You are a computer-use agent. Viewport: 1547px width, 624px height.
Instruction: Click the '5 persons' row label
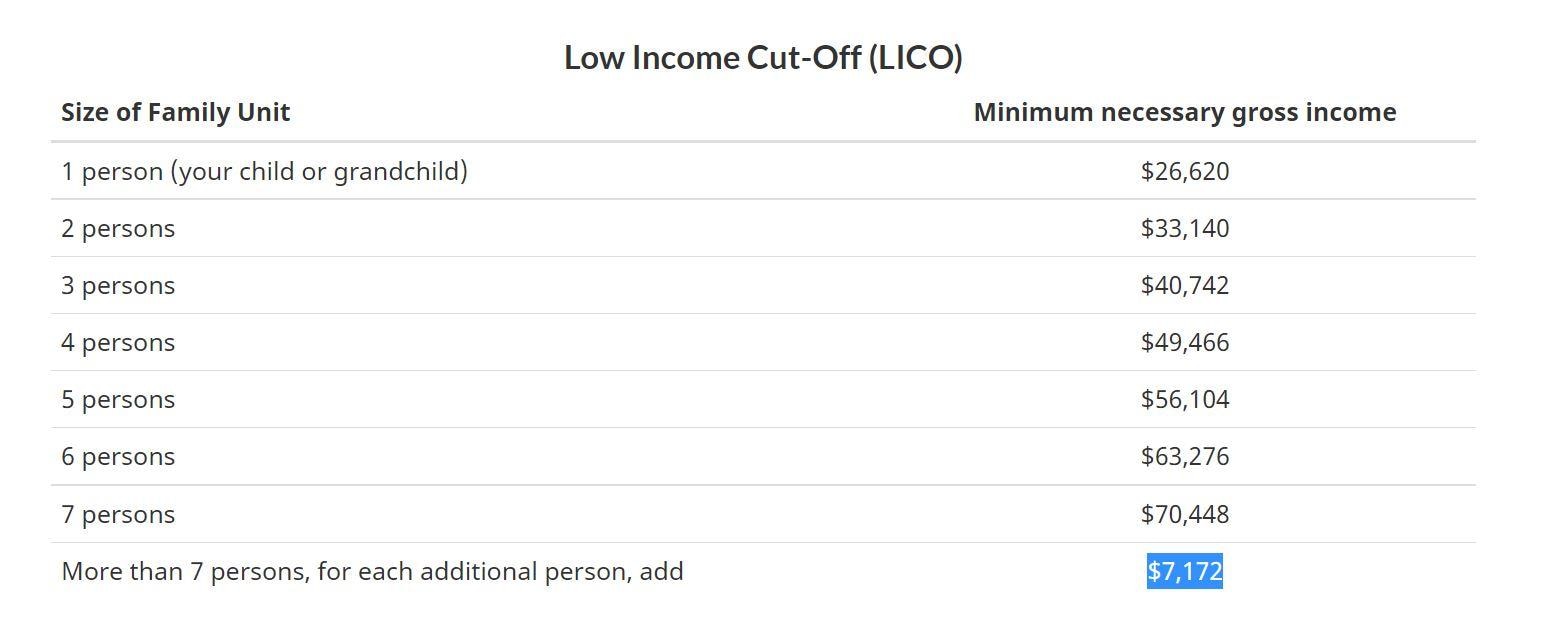[x=118, y=400]
